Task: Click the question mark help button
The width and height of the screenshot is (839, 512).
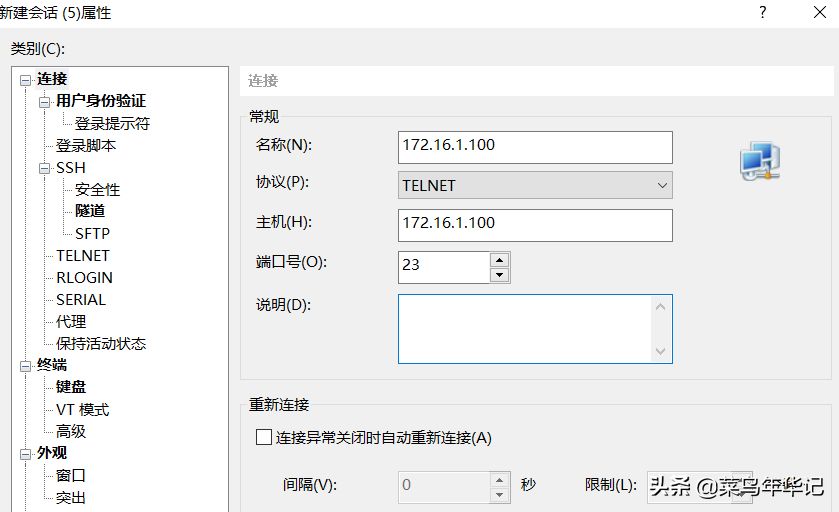Action: click(762, 13)
